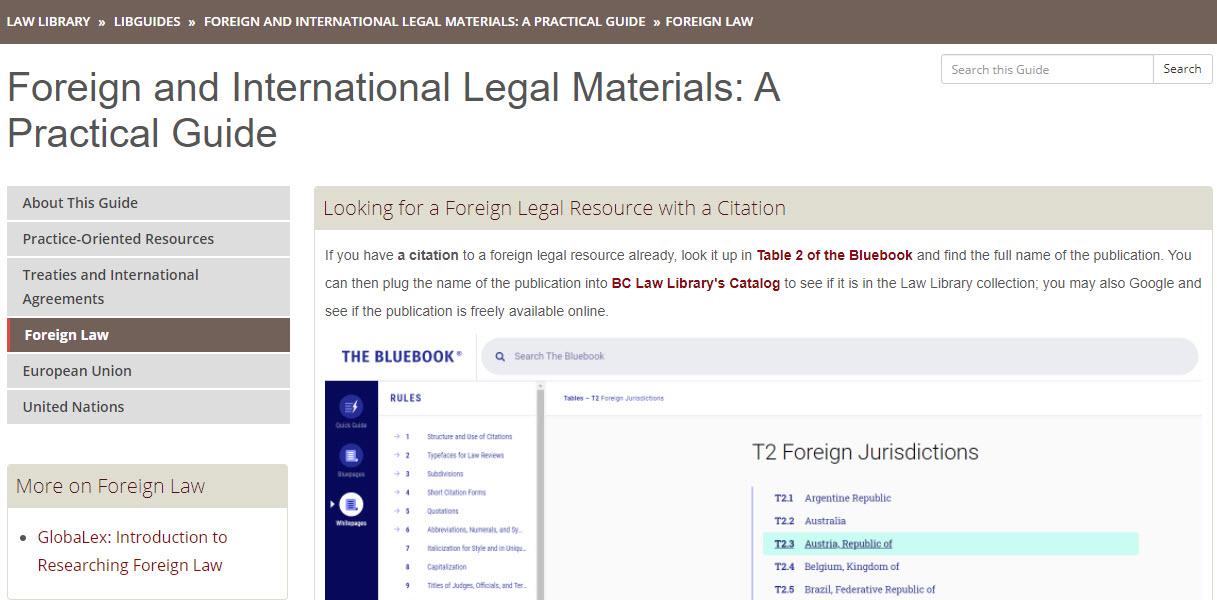Select the Foreign Law tab
Viewport: 1217px width, 600px height.
(148, 335)
